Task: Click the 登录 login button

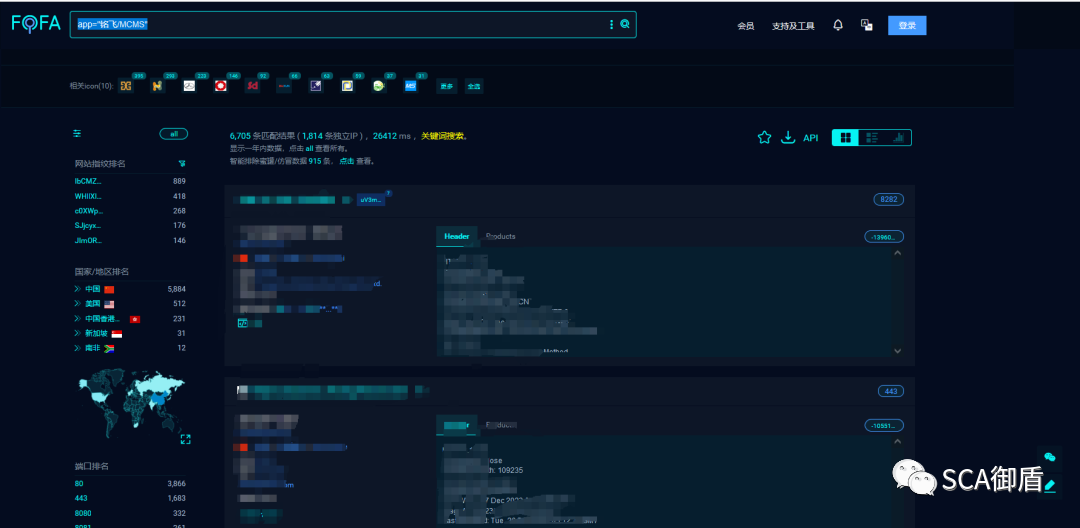Action: pos(907,25)
